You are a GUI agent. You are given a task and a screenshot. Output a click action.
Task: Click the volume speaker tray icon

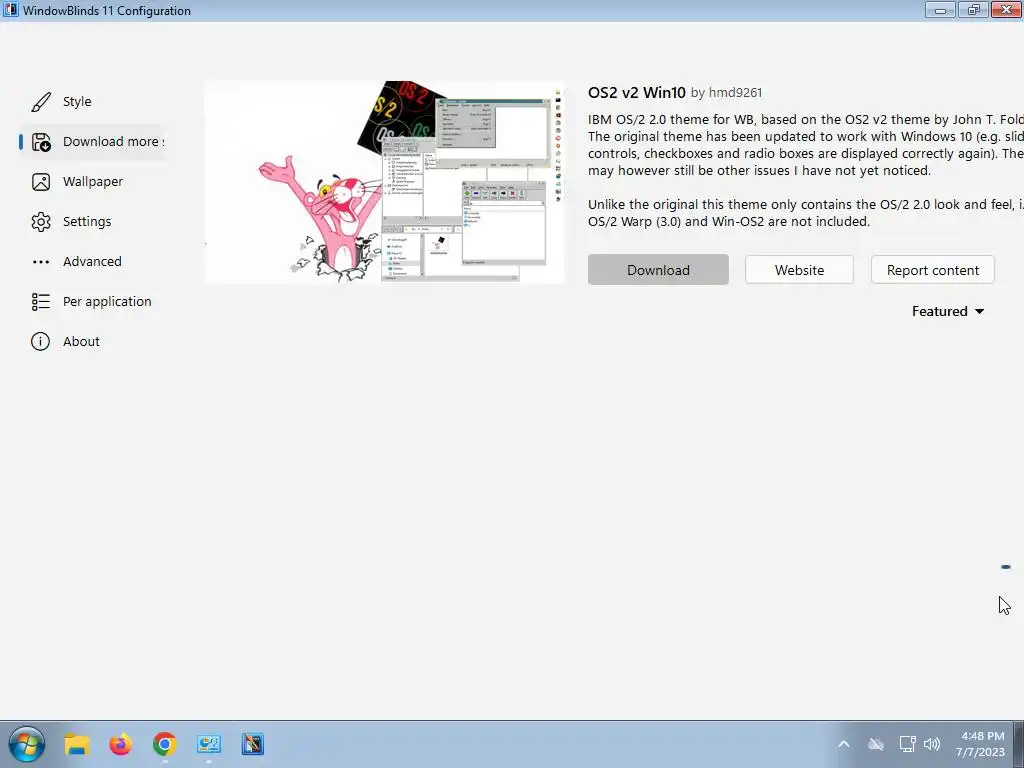click(932, 744)
